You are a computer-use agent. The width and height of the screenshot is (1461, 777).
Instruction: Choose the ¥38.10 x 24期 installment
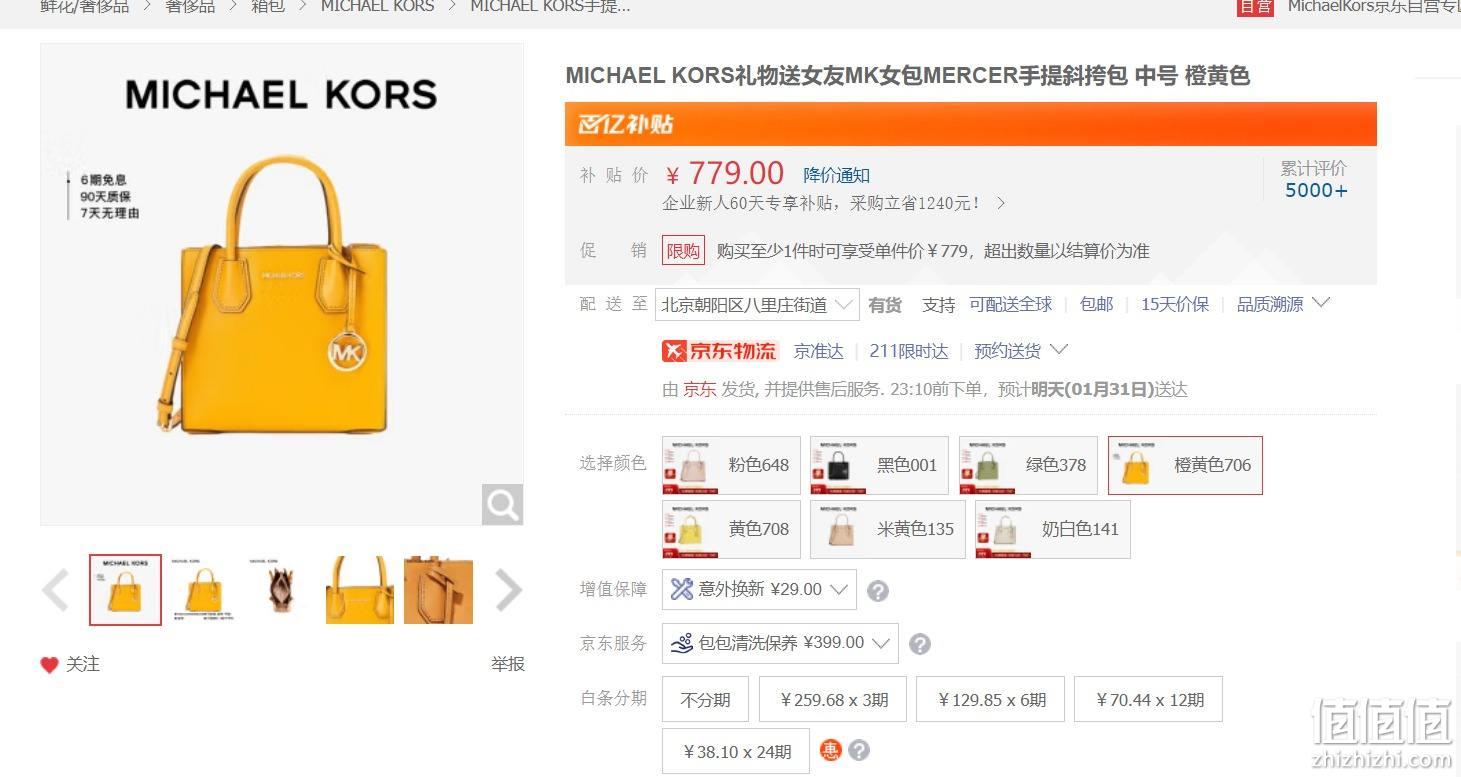tap(736, 751)
